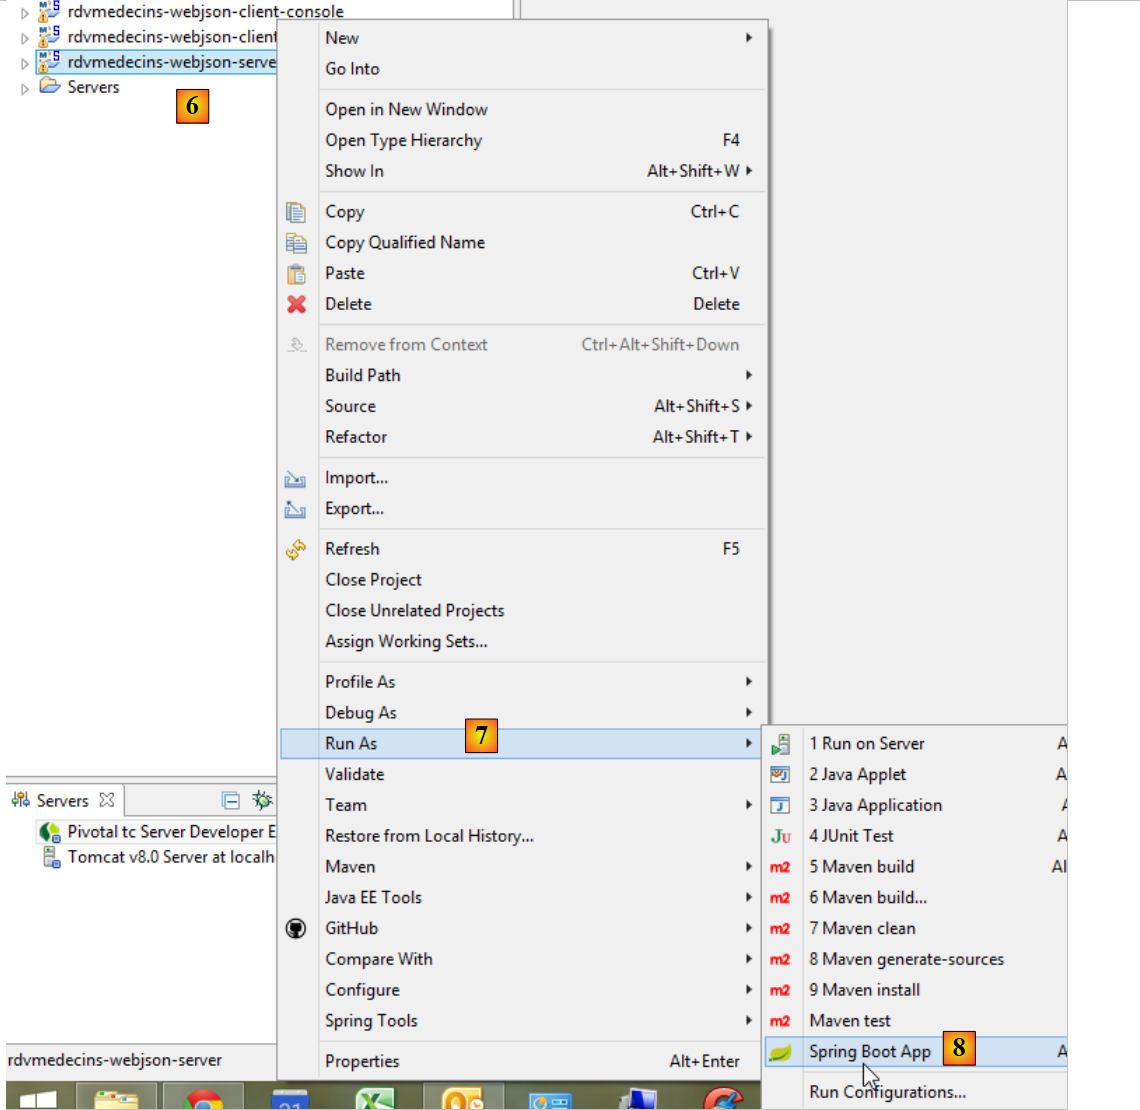Close the Servers view tab
Screen dimensions: 1140x1110
(x=107, y=800)
